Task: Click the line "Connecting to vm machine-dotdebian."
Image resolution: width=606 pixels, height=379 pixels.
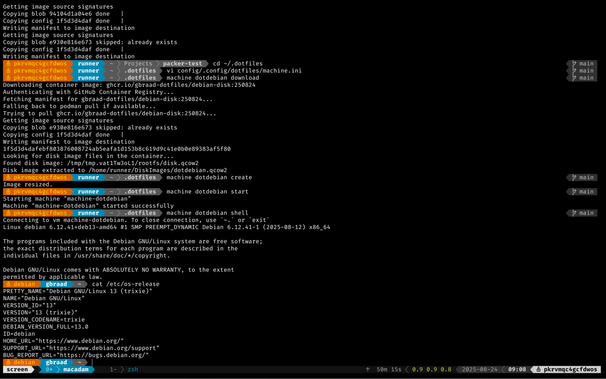Action: (x=65, y=220)
